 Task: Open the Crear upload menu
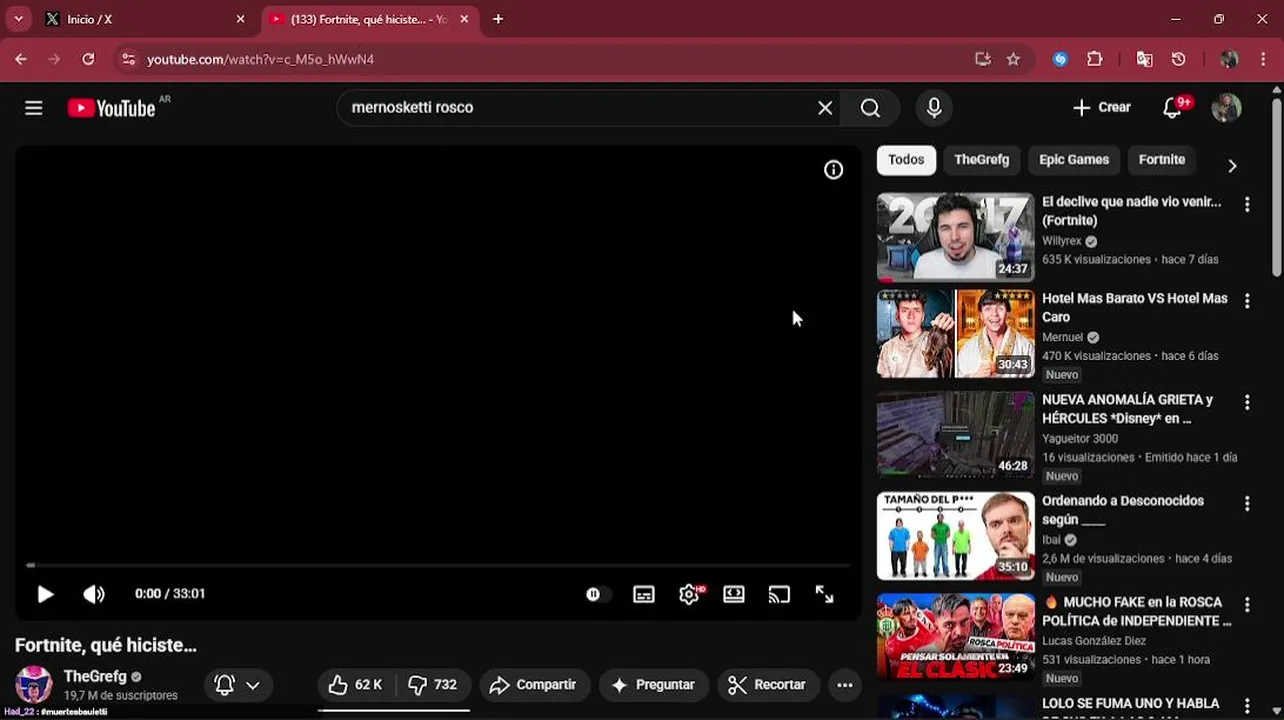point(1101,108)
